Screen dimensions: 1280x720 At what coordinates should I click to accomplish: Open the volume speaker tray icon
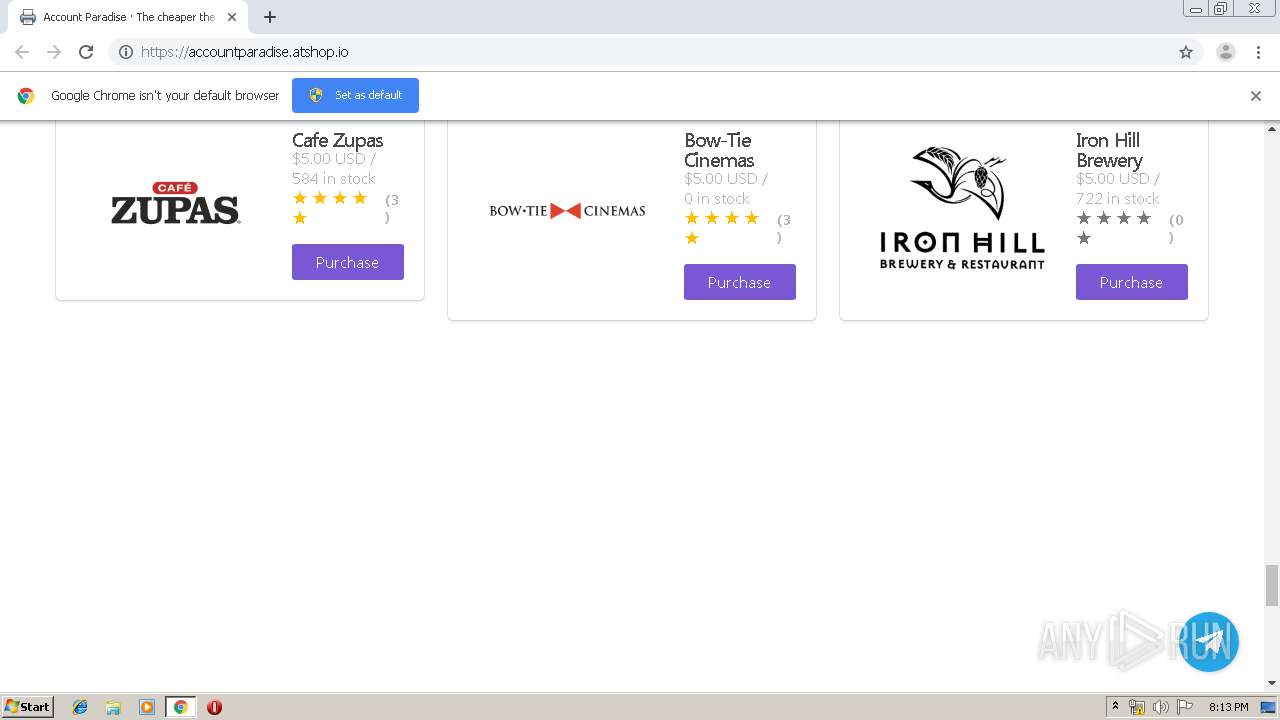[1160, 707]
